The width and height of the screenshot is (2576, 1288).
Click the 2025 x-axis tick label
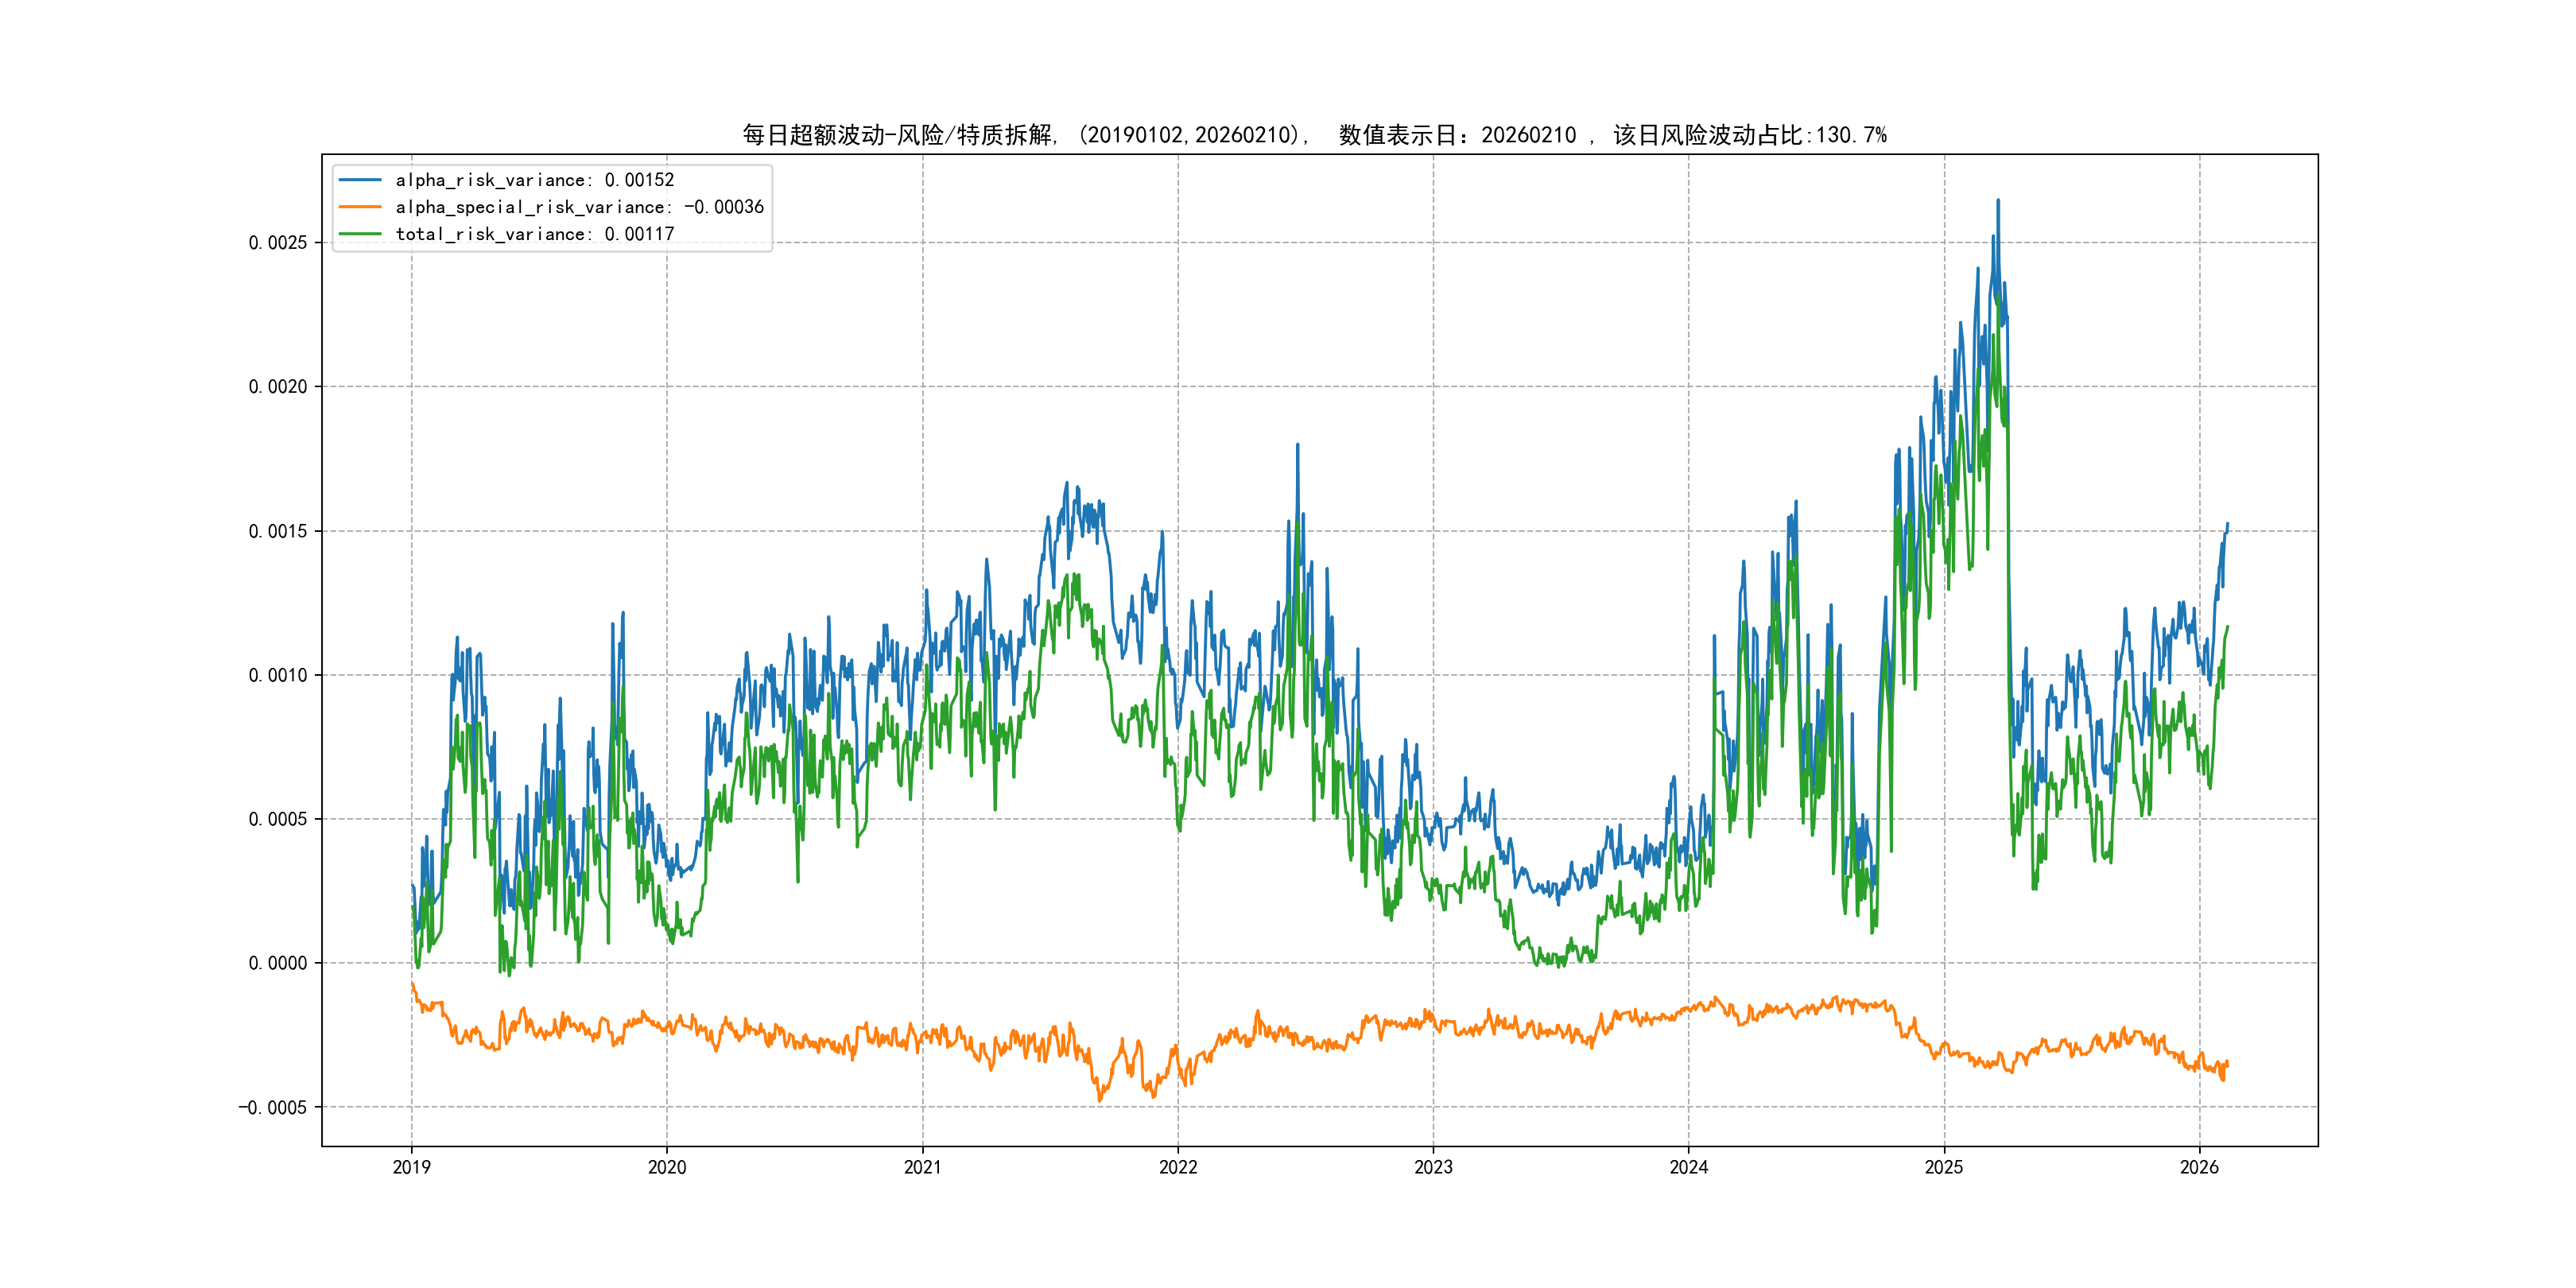(x=1944, y=1167)
